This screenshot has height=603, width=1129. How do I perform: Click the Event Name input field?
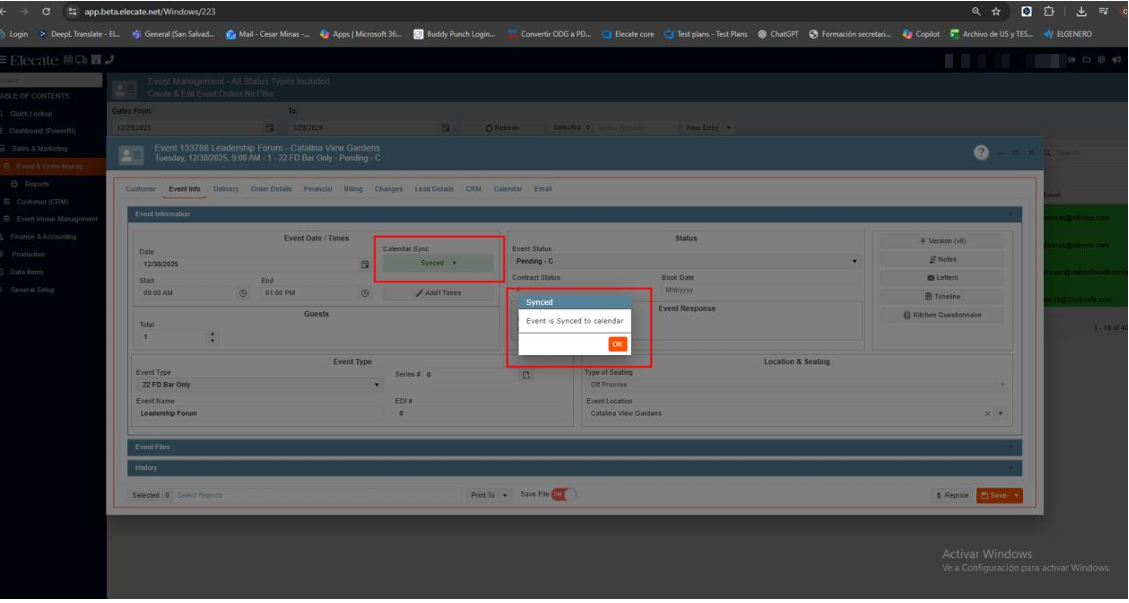[259, 413]
